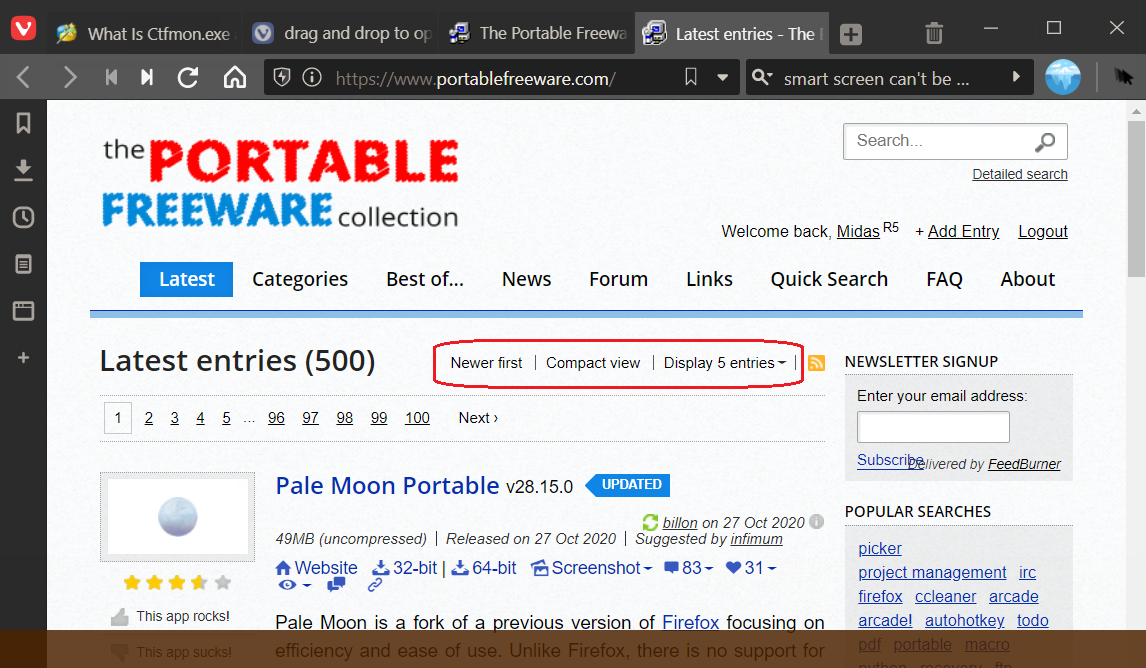Open the closed tabs trash can

tap(934, 33)
